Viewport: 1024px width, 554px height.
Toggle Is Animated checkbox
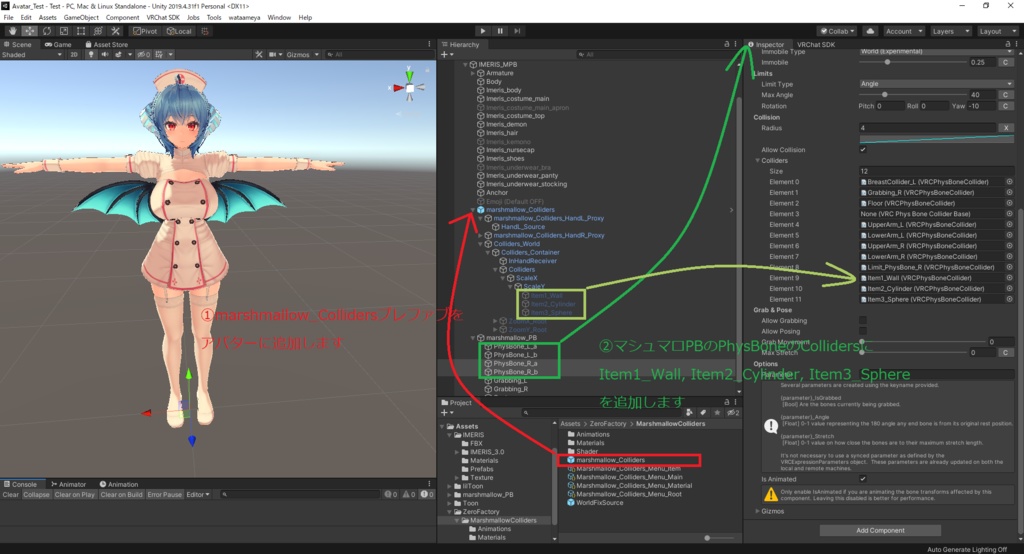pyautogui.click(x=863, y=479)
